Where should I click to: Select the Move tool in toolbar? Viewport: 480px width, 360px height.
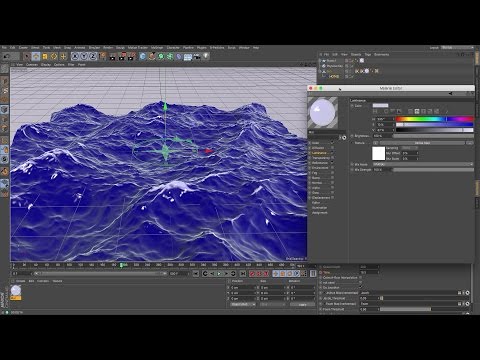click(x=36, y=56)
